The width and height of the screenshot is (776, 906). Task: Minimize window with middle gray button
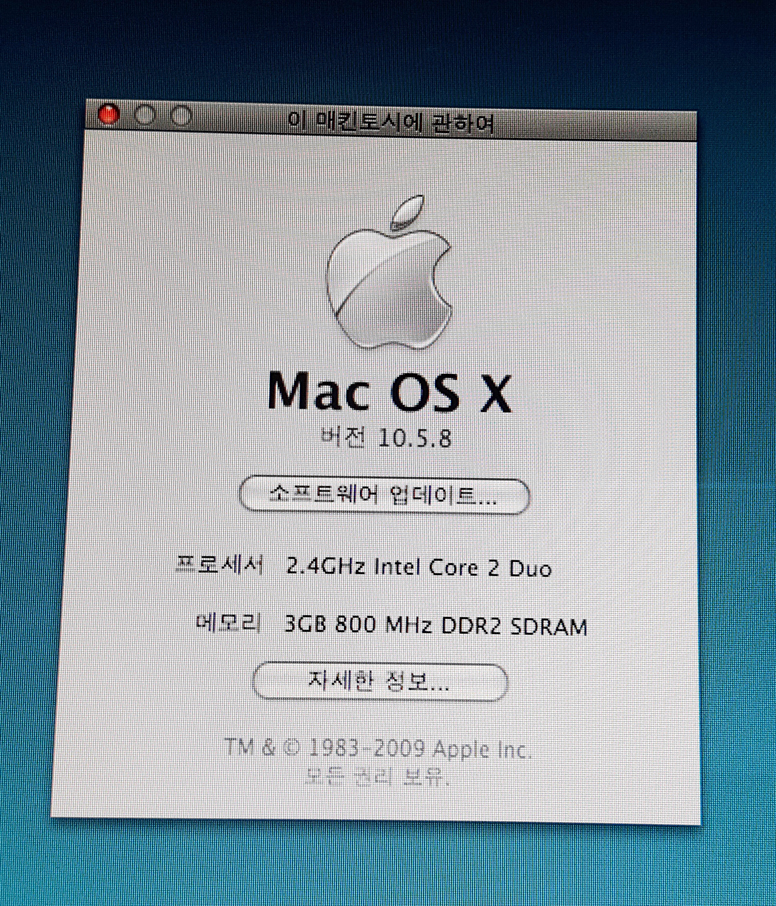pyautogui.click(x=145, y=116)
